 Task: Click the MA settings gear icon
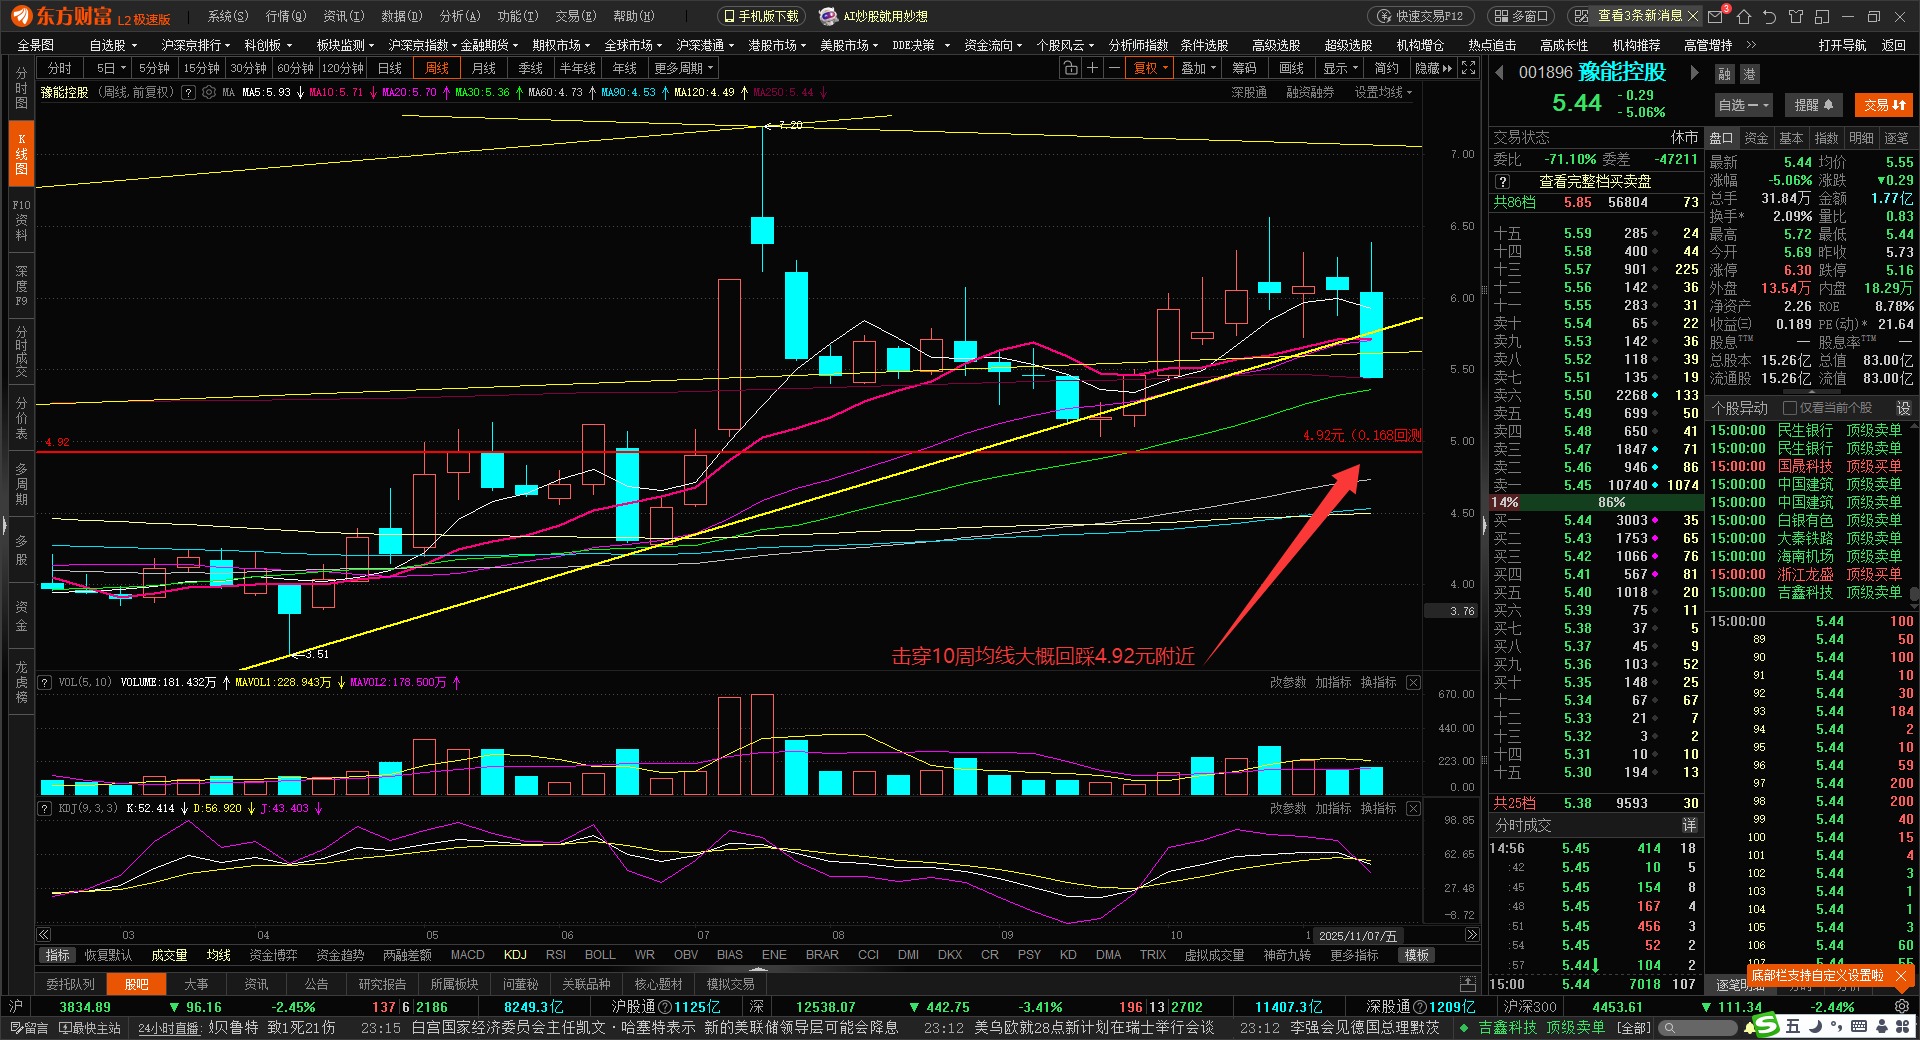click(209, 92)
